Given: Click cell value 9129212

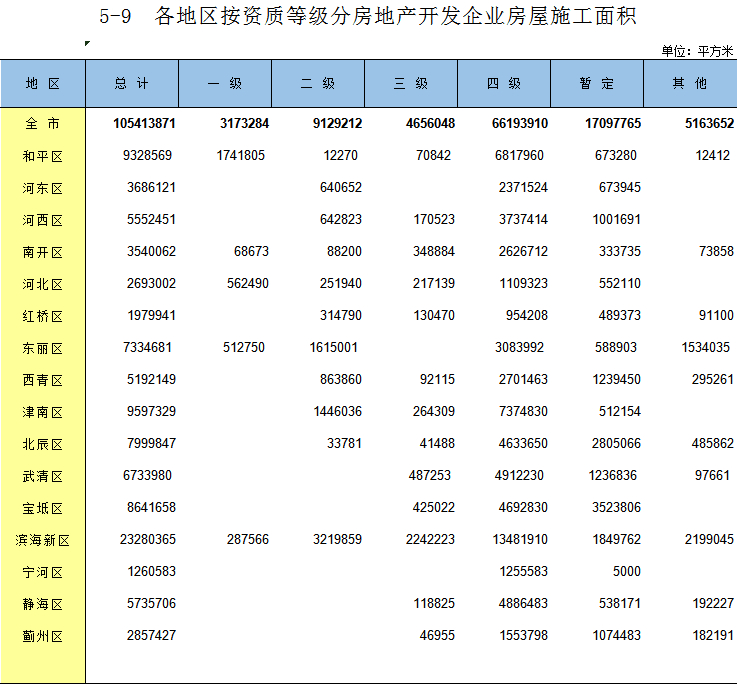Looking at the screenshot, I should point(337,123).
